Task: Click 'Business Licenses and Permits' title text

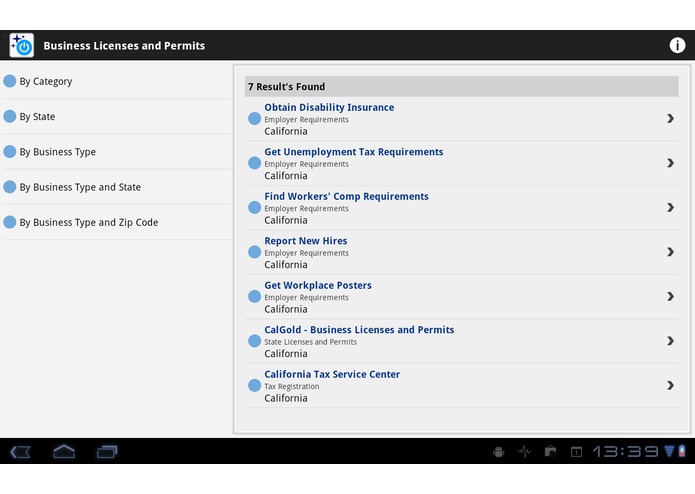Action: click(x=124, y=46)
